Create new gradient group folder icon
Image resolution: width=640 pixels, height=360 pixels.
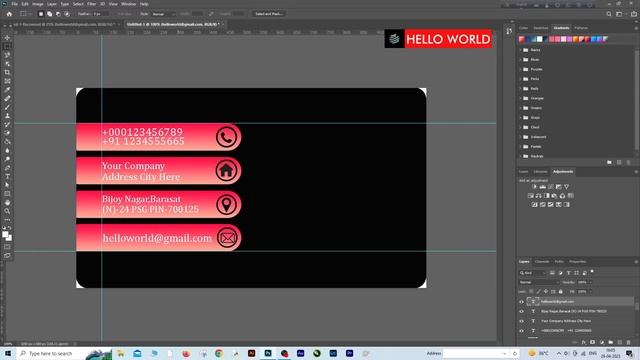point(609,162)
